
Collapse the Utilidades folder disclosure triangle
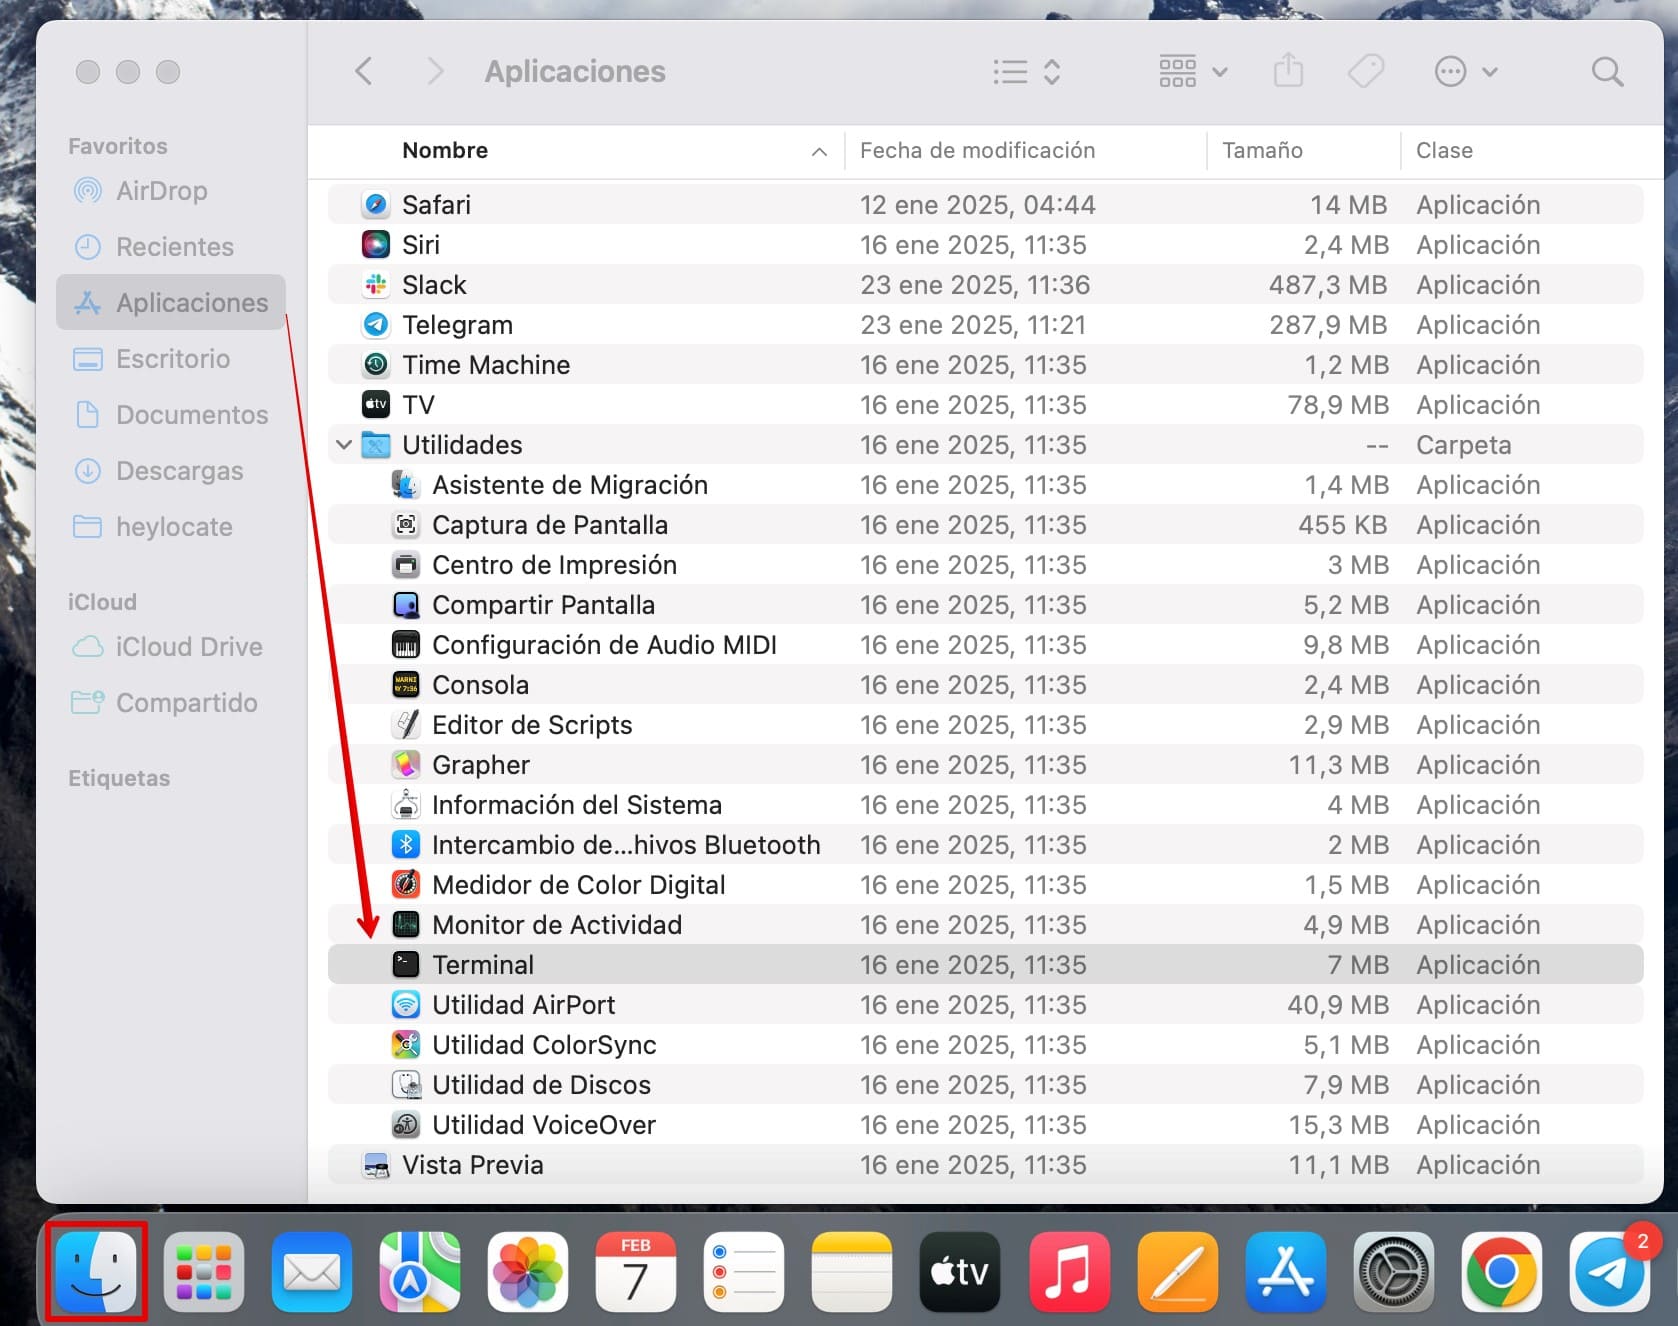coord(343,444)
